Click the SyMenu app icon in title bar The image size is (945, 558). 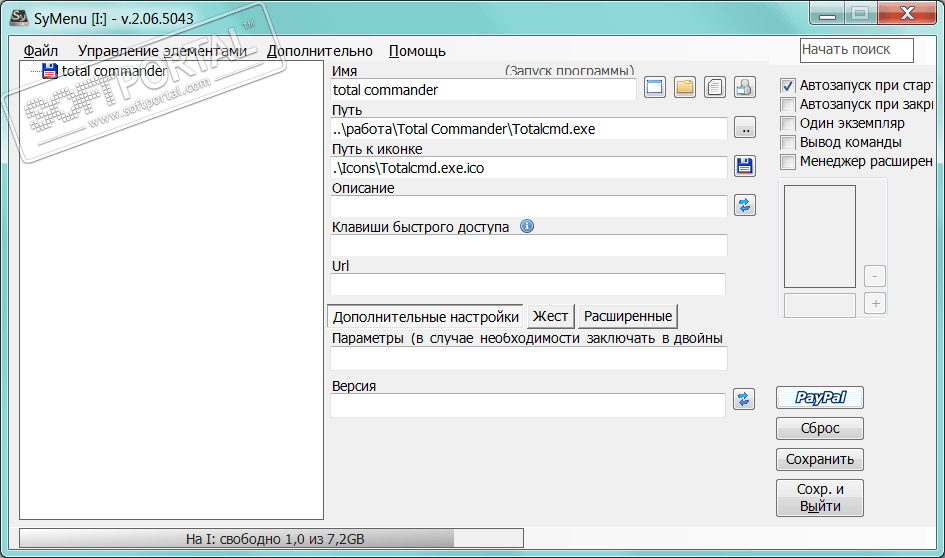[x=19, y=17]
